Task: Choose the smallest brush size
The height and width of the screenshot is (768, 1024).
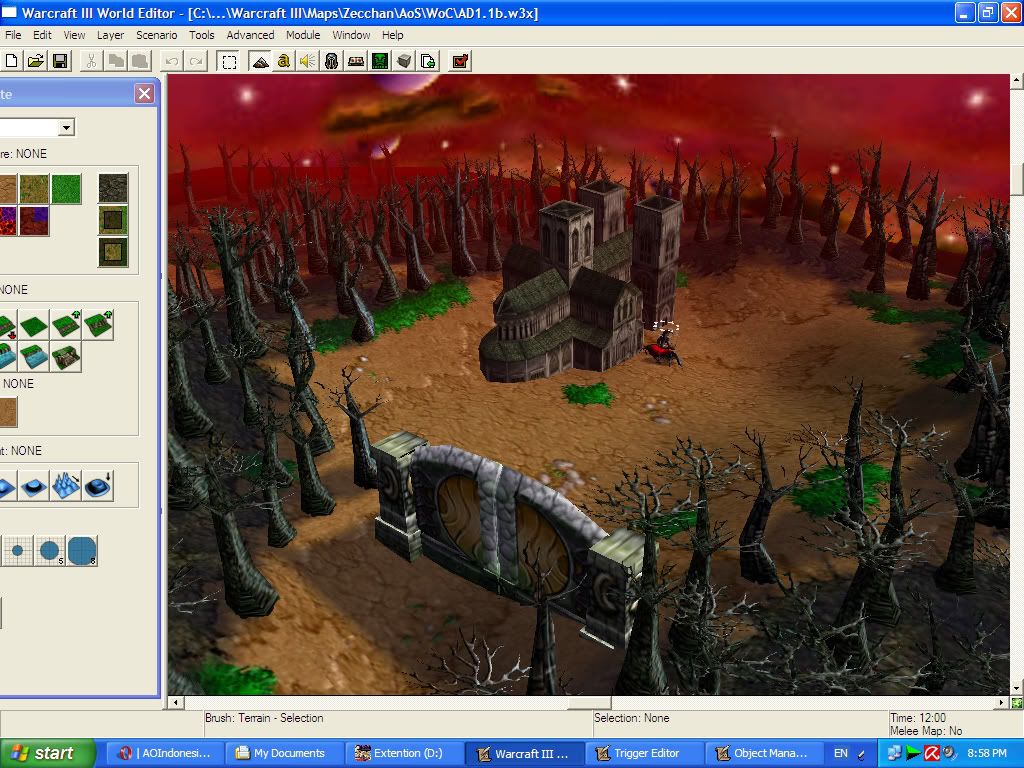Action: pos(18,551)
